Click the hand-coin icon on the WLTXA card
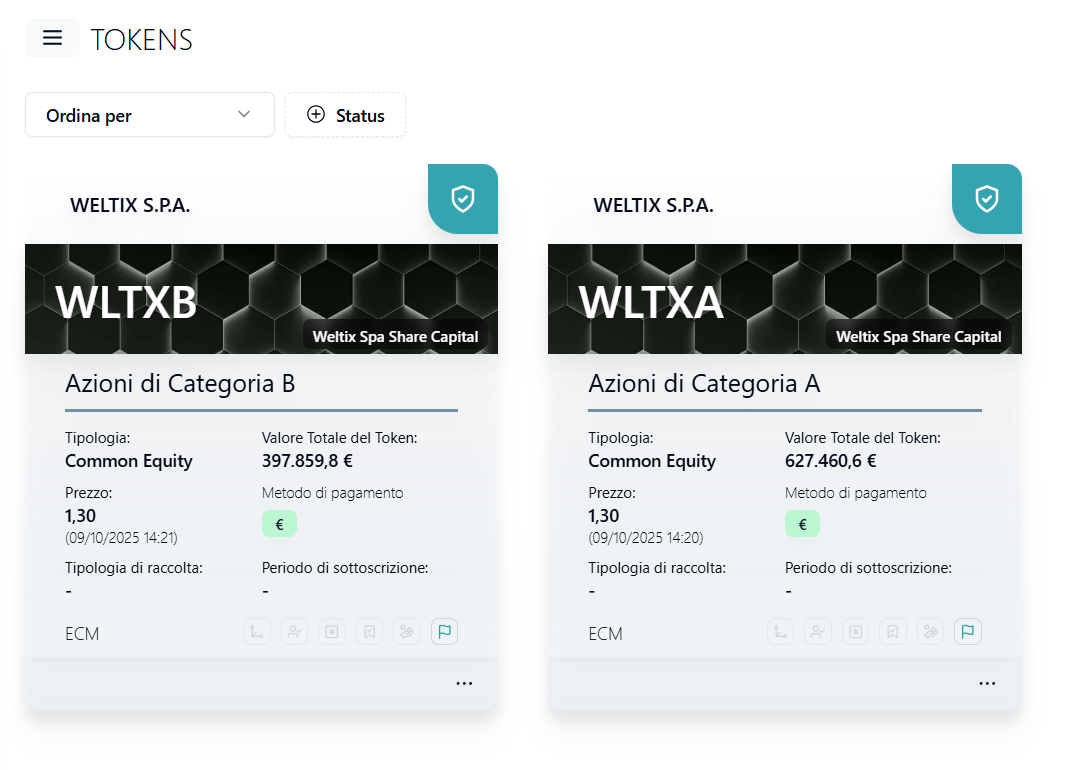 tap(930, 632)
